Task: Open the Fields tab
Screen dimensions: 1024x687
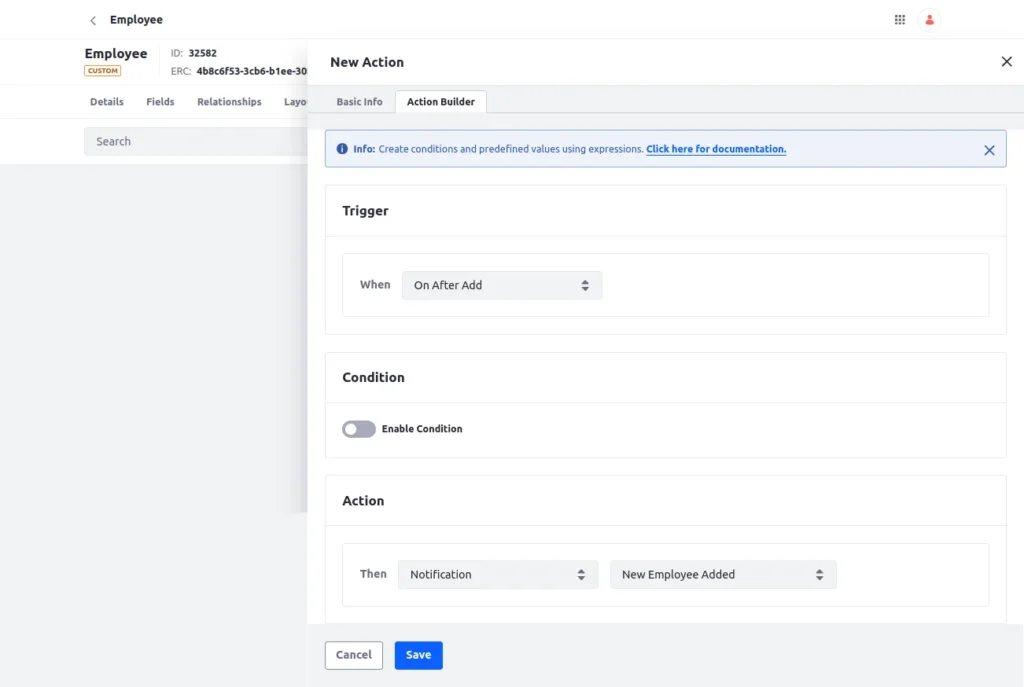Action: pos(160,102)
